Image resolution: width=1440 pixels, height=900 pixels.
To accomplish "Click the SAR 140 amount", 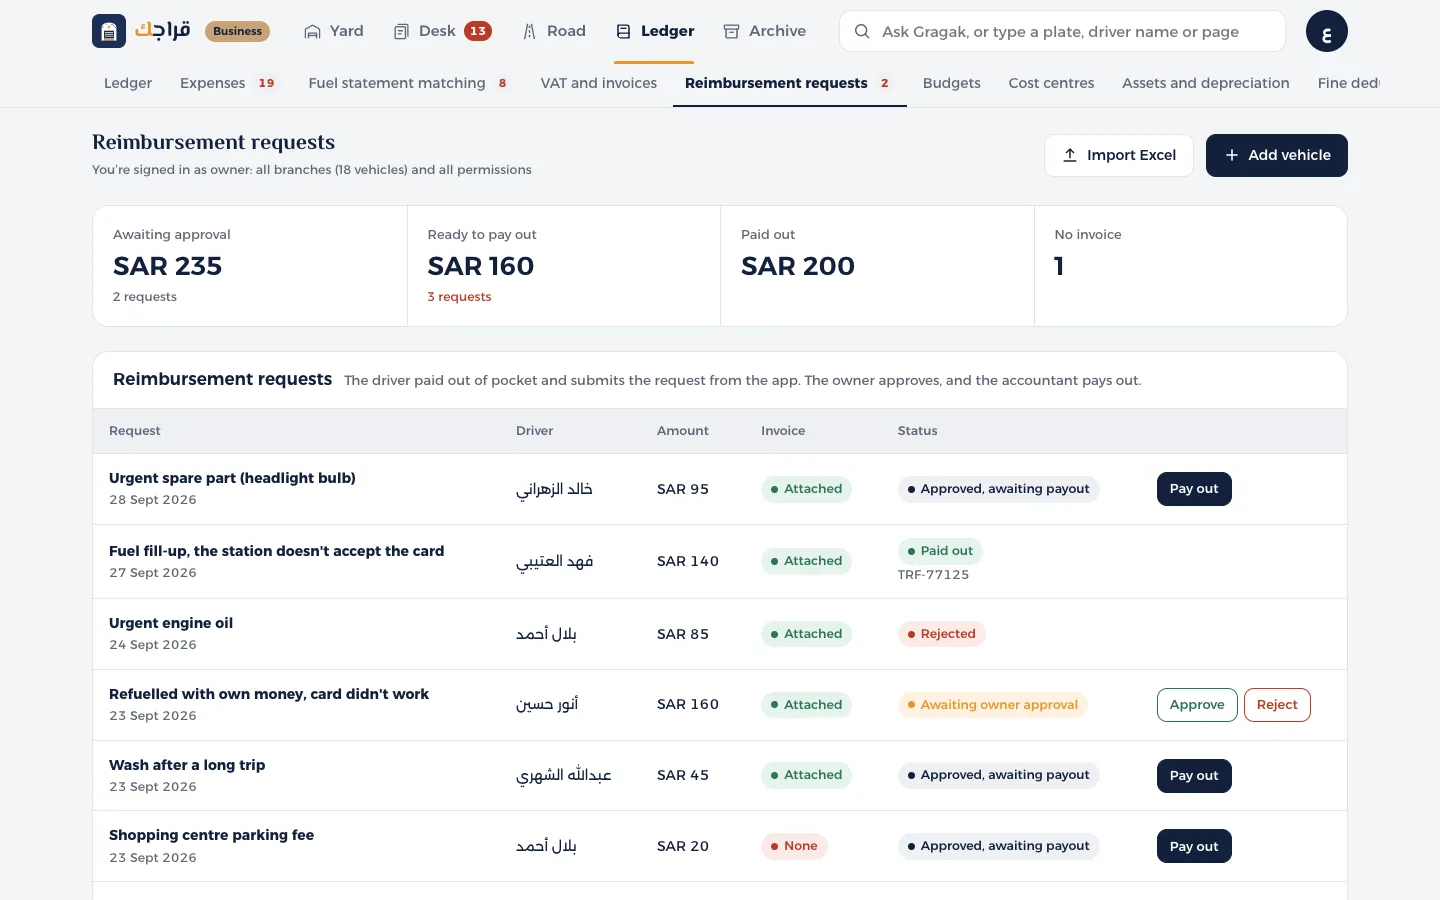I will 688,562.
